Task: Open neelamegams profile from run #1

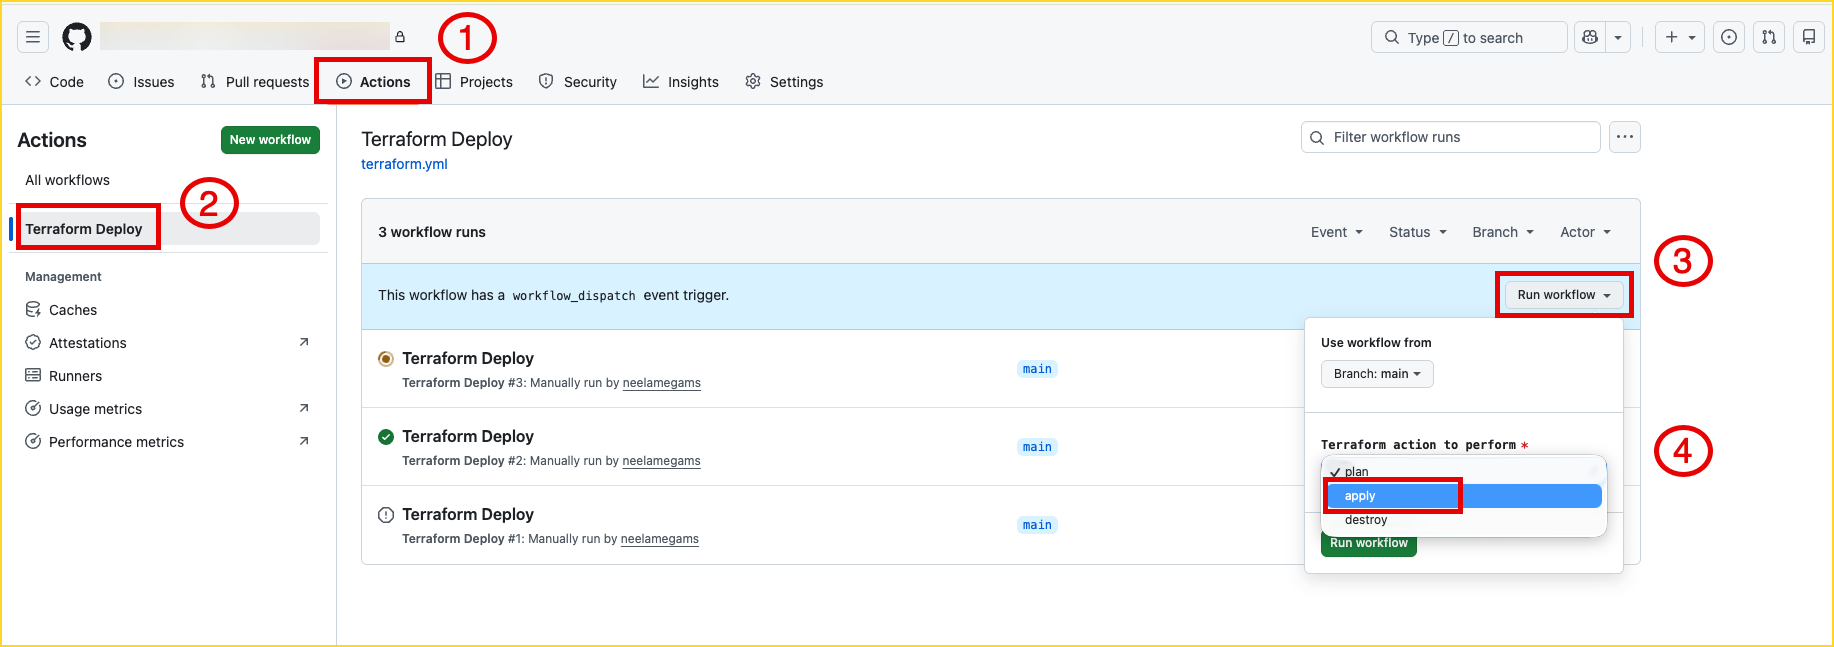Action: (660, 539)
